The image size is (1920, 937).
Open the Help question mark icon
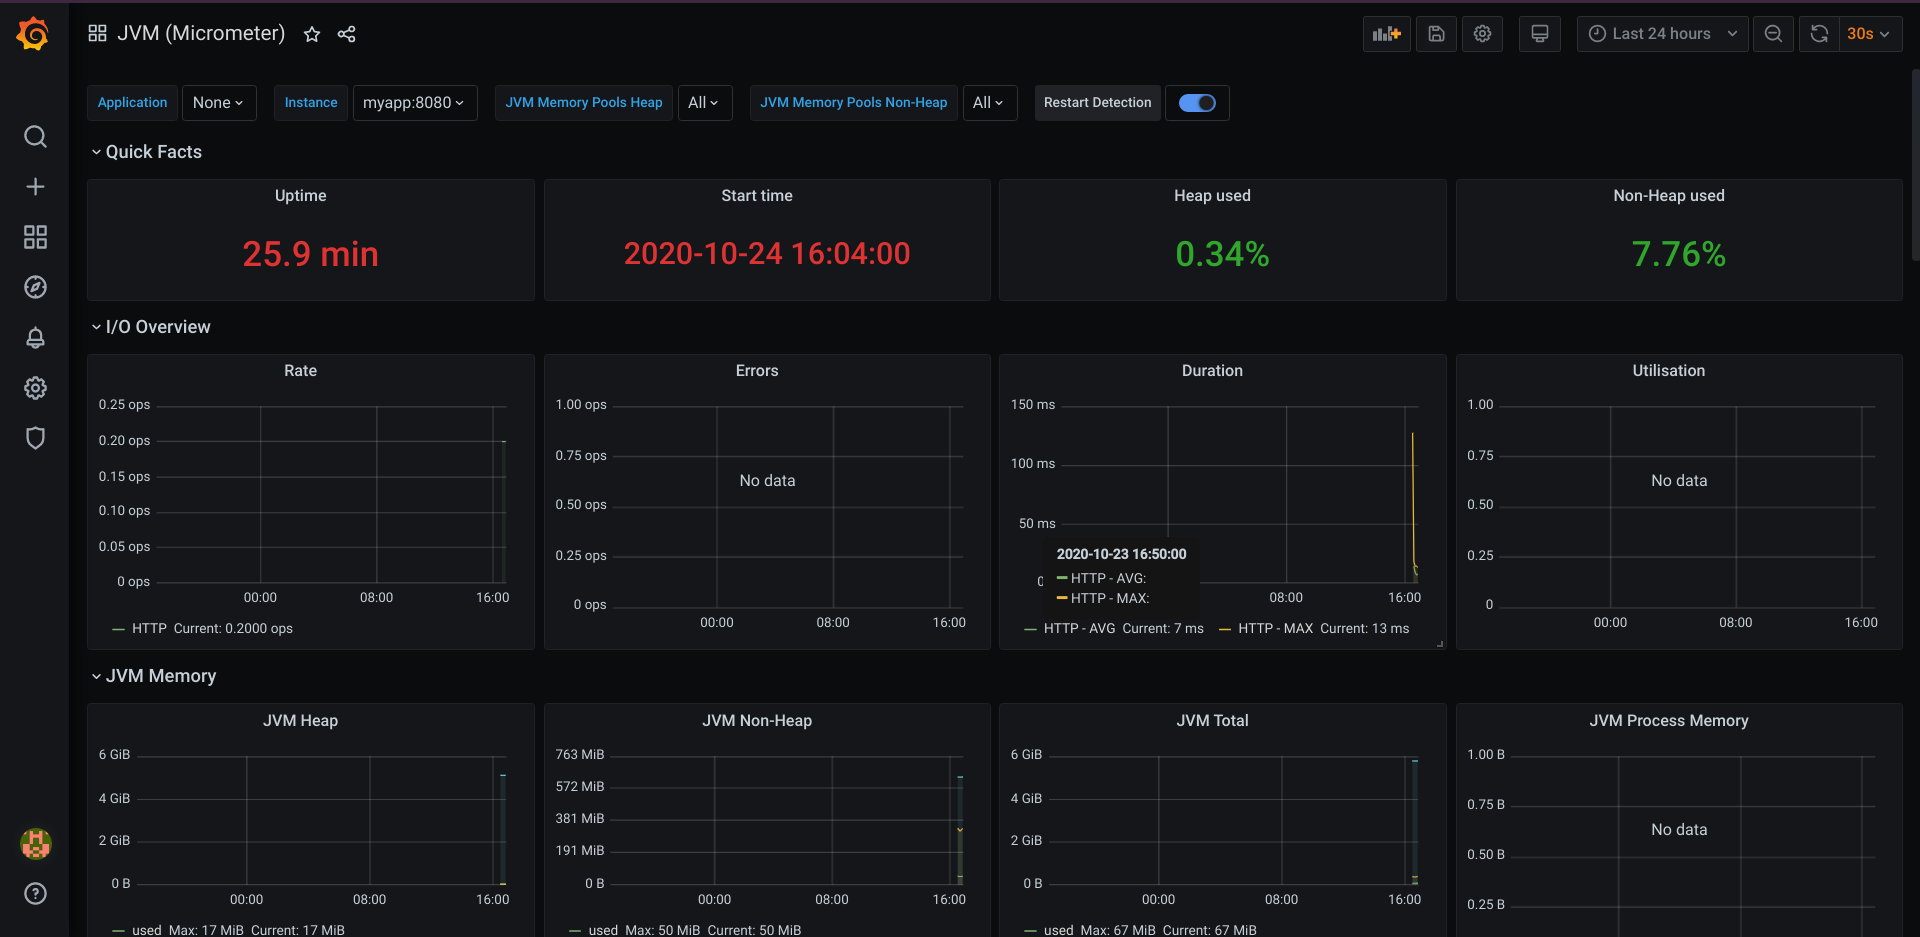(x=35, y=894)
